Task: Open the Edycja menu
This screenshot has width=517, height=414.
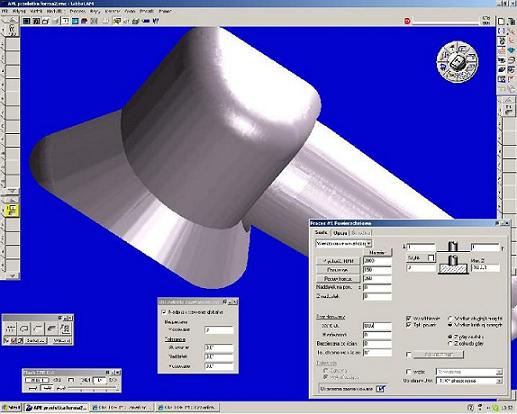Action: [x=19, y=11]
